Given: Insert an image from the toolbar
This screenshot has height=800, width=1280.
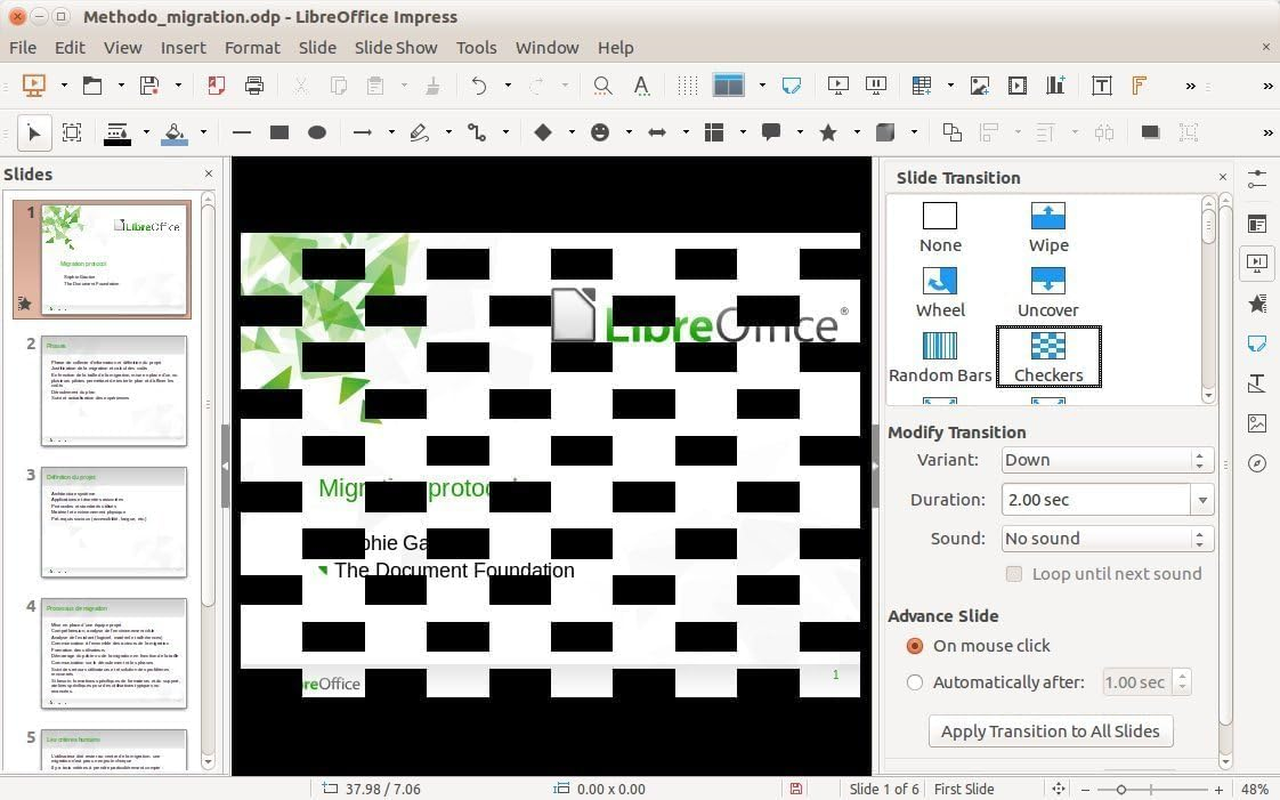Looking at the screenshot, I should [979, 85].
